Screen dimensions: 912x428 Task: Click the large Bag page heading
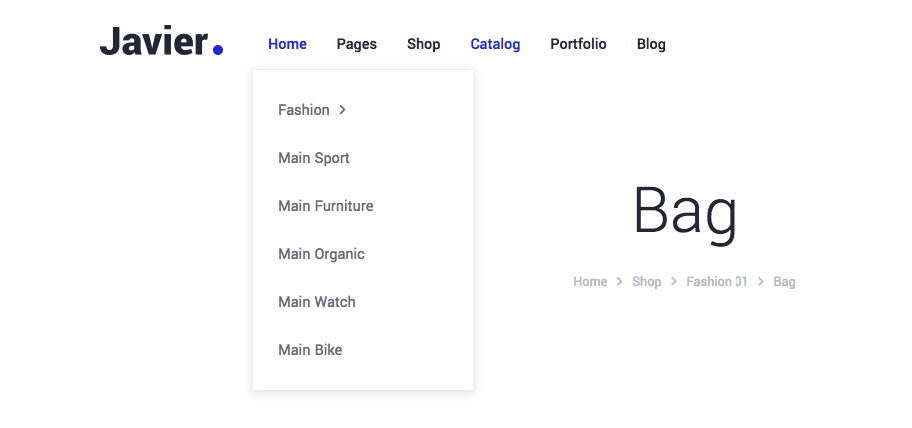tap(685, 212)
